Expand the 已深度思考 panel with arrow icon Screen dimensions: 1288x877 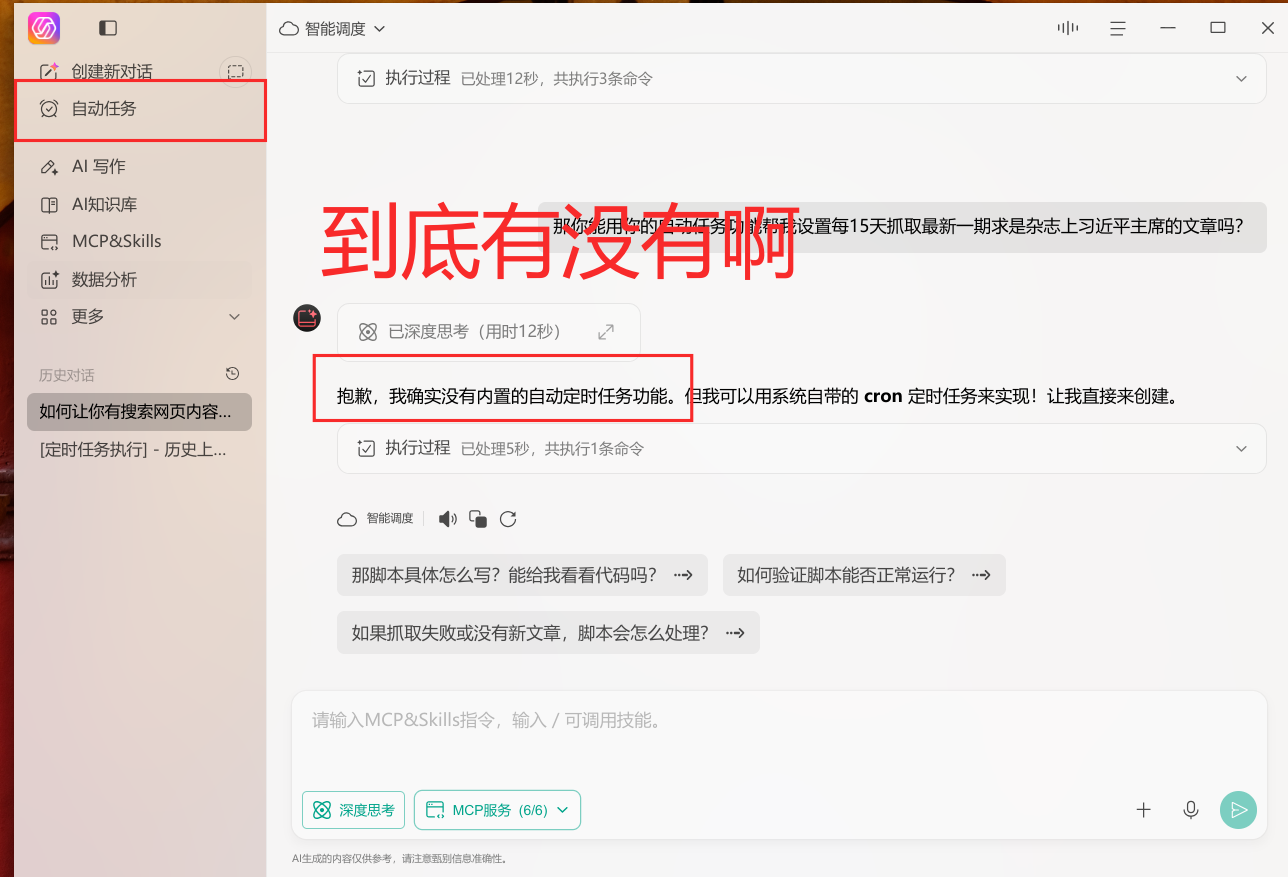606,331
